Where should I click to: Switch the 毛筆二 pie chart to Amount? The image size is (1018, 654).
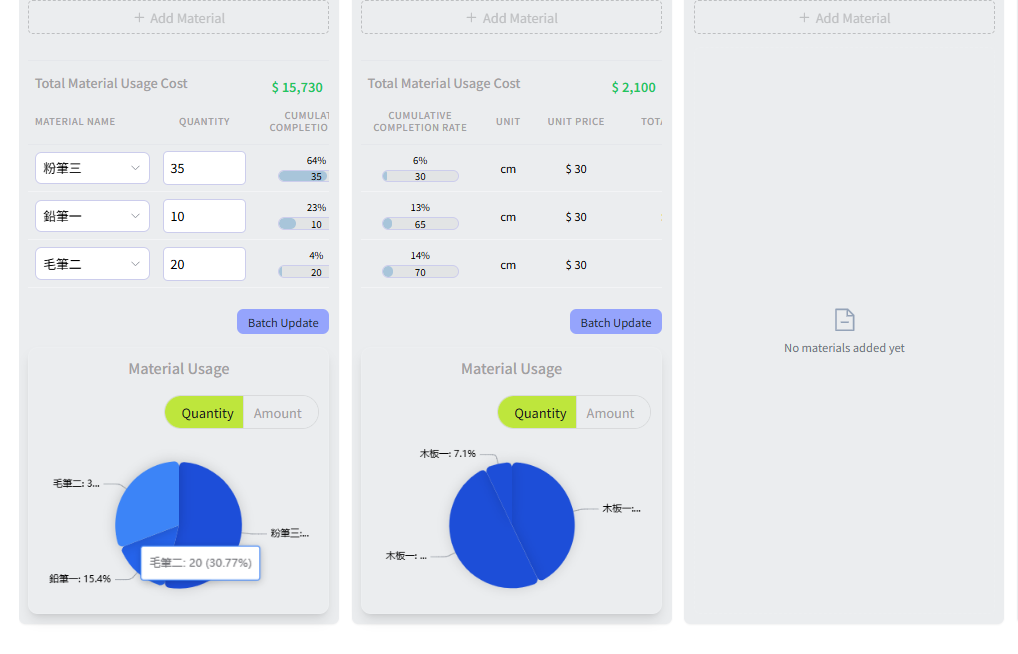[277, 413]
